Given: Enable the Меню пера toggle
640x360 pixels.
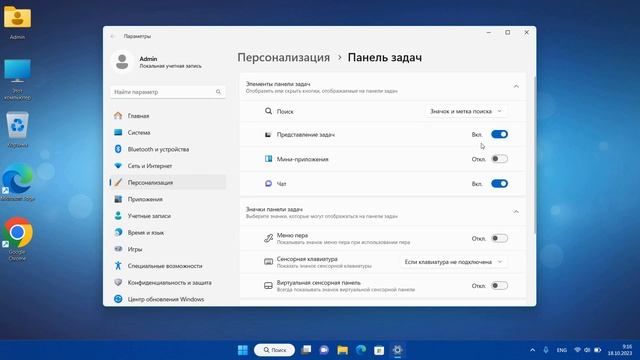Looking at the screenshot, I should point(499,238).
